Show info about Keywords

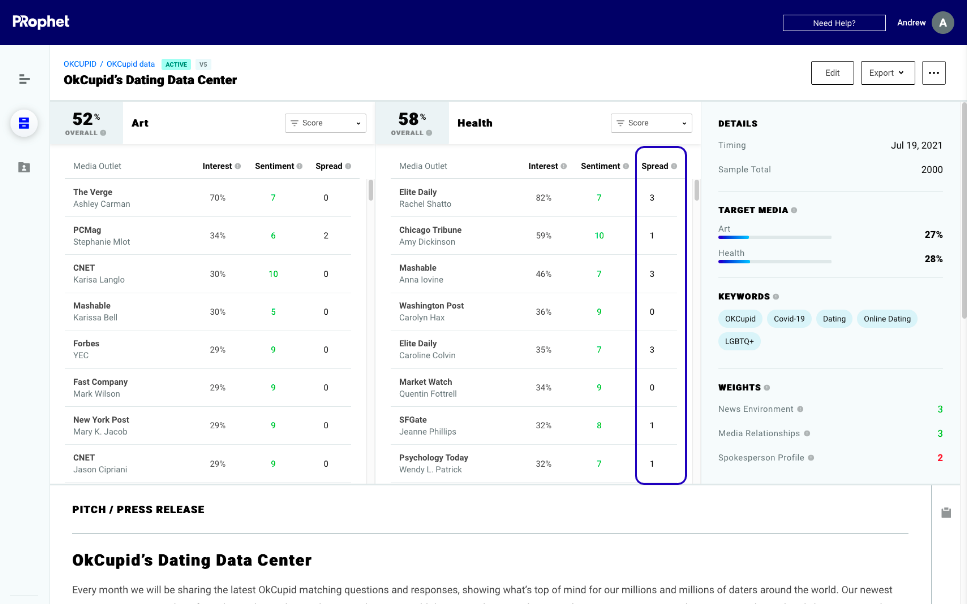point(776,297)
